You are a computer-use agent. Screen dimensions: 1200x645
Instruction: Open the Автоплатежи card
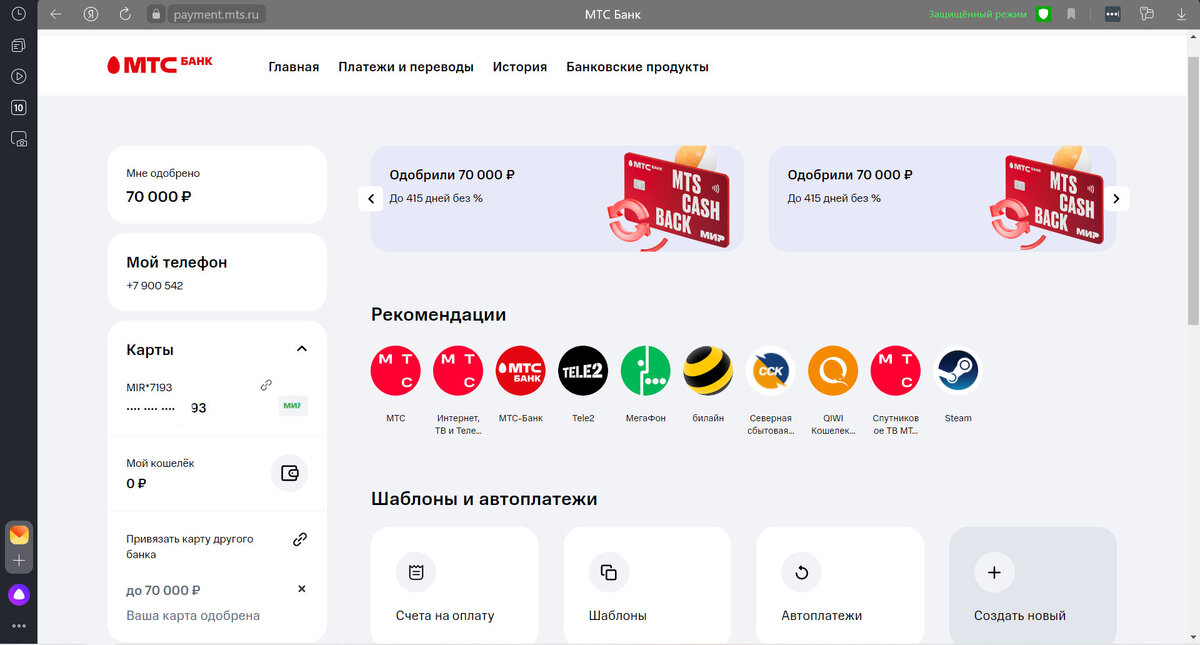[840, 586]
